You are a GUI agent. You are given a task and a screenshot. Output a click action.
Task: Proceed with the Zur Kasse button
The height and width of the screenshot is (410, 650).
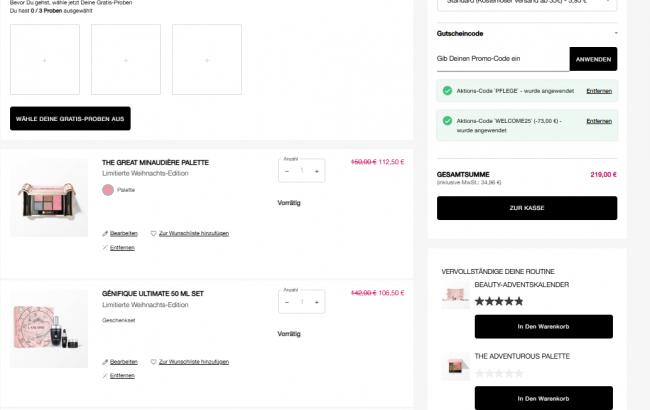click(x=527, y=208)
